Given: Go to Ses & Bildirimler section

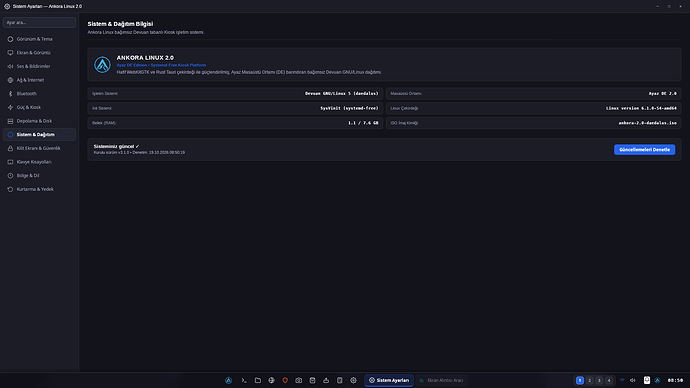Looking at the screenshot, I should [39, 66].
